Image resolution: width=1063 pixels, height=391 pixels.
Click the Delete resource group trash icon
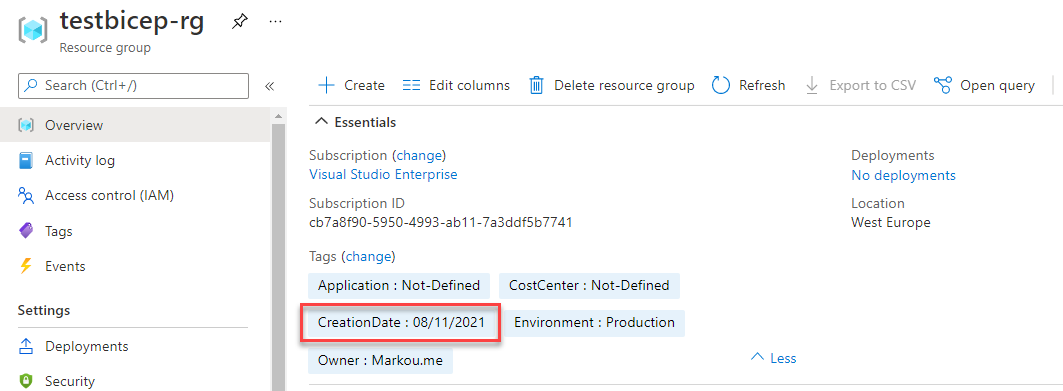coord(536,85)
